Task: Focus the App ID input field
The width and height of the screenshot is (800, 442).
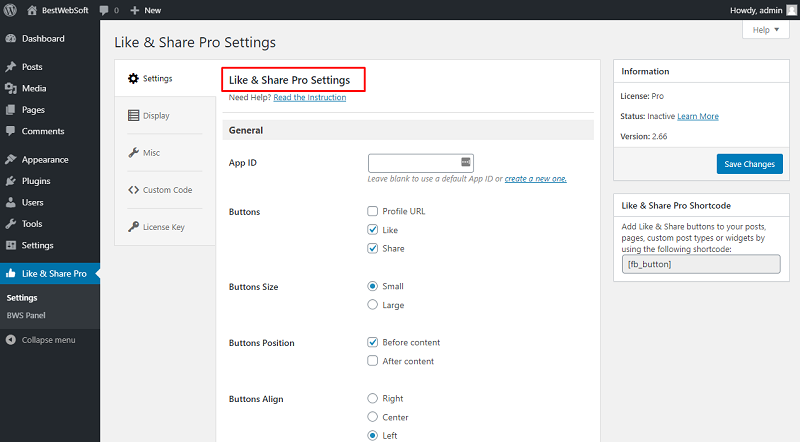Action: coord(420,163)
